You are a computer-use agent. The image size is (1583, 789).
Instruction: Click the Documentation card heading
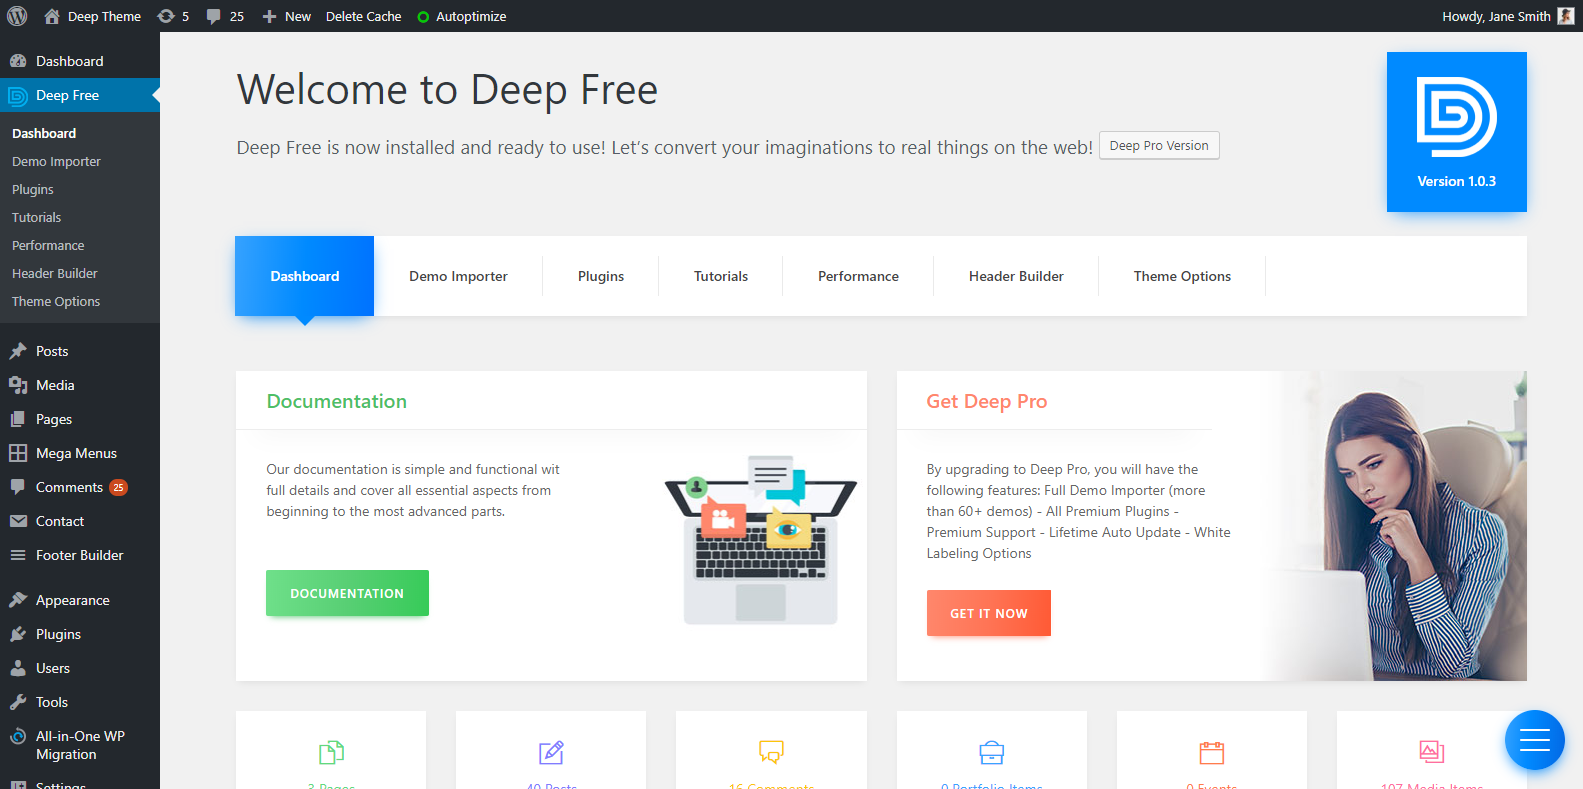click(x=337, y=401)
